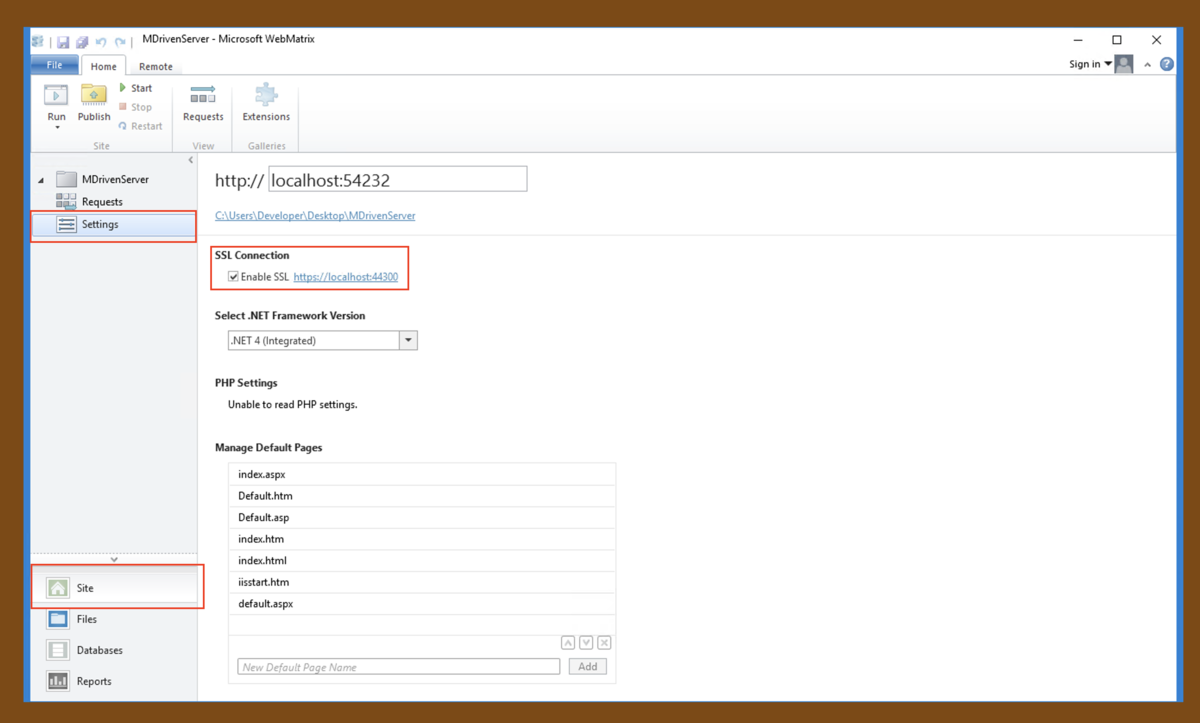Select index.aspx in default pages list
The width and height of the screenshot is (1200, 723).
(x=422, y=474)
